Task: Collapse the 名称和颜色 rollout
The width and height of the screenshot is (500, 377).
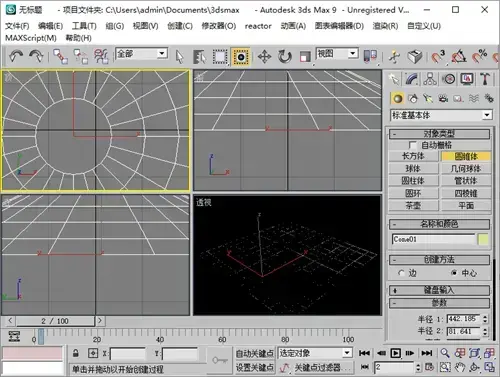Action: 439,224
